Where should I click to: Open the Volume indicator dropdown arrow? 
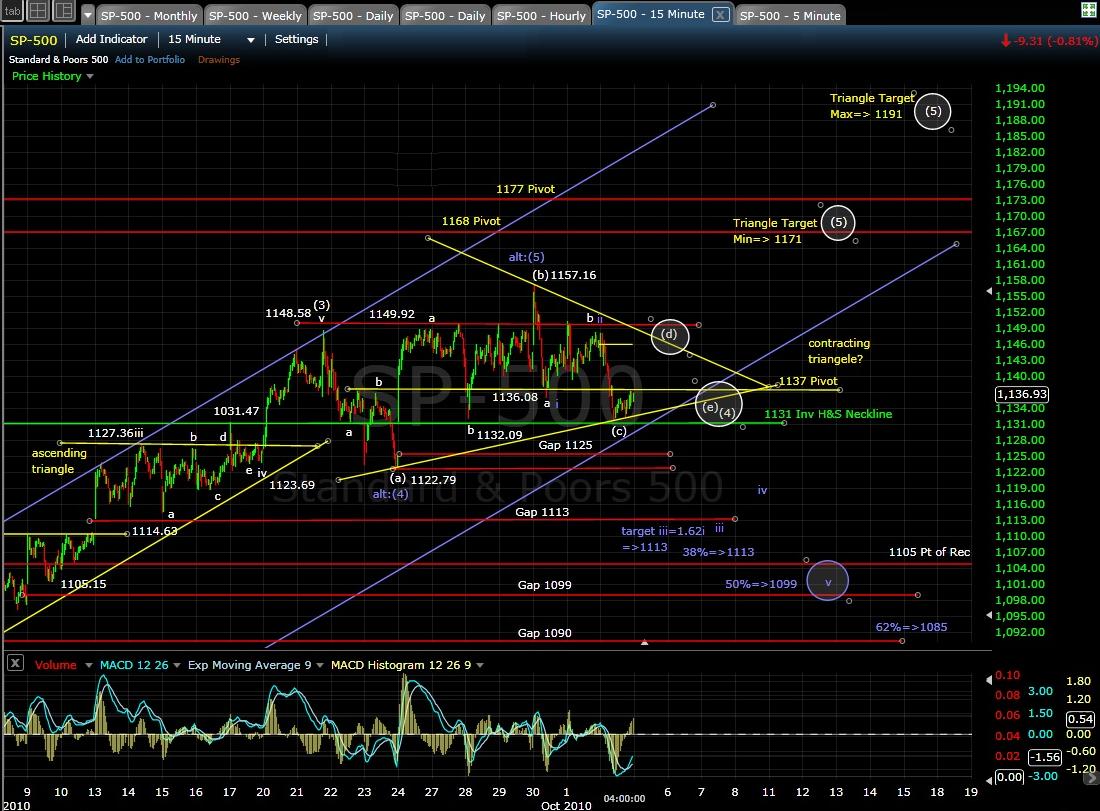pos(88,665)
